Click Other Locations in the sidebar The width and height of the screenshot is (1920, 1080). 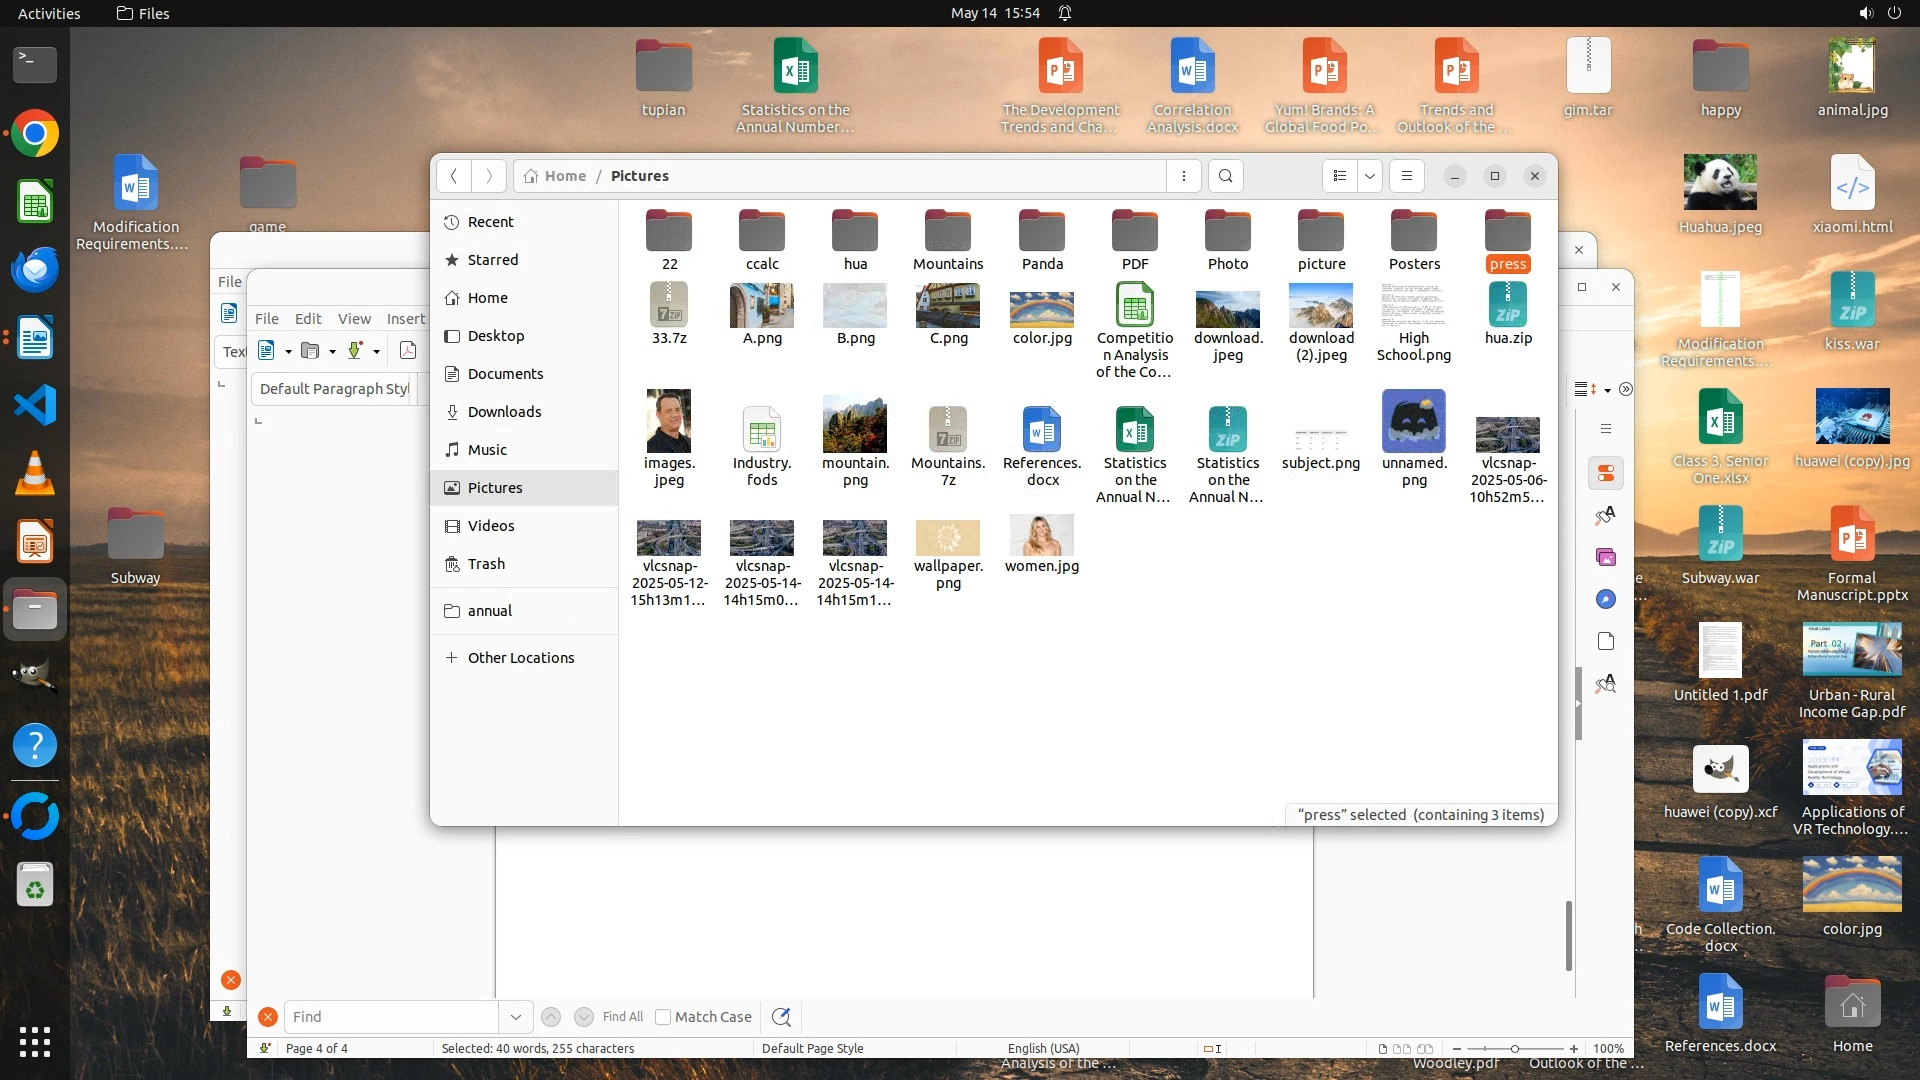point(521,658)
